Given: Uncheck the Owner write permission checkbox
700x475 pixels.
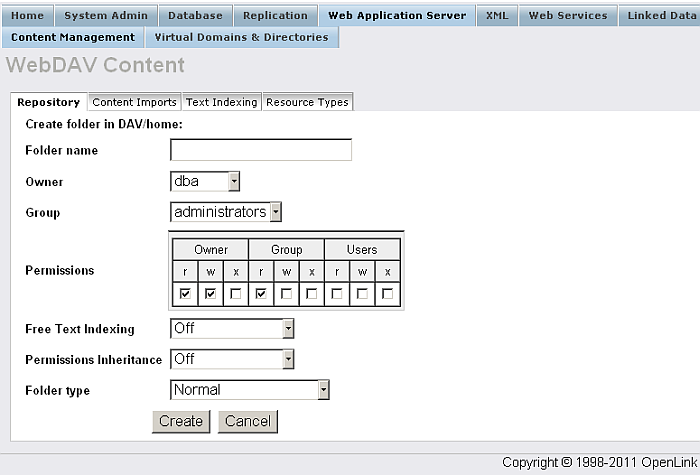Looking at the screenshot, I should [210, 294].
